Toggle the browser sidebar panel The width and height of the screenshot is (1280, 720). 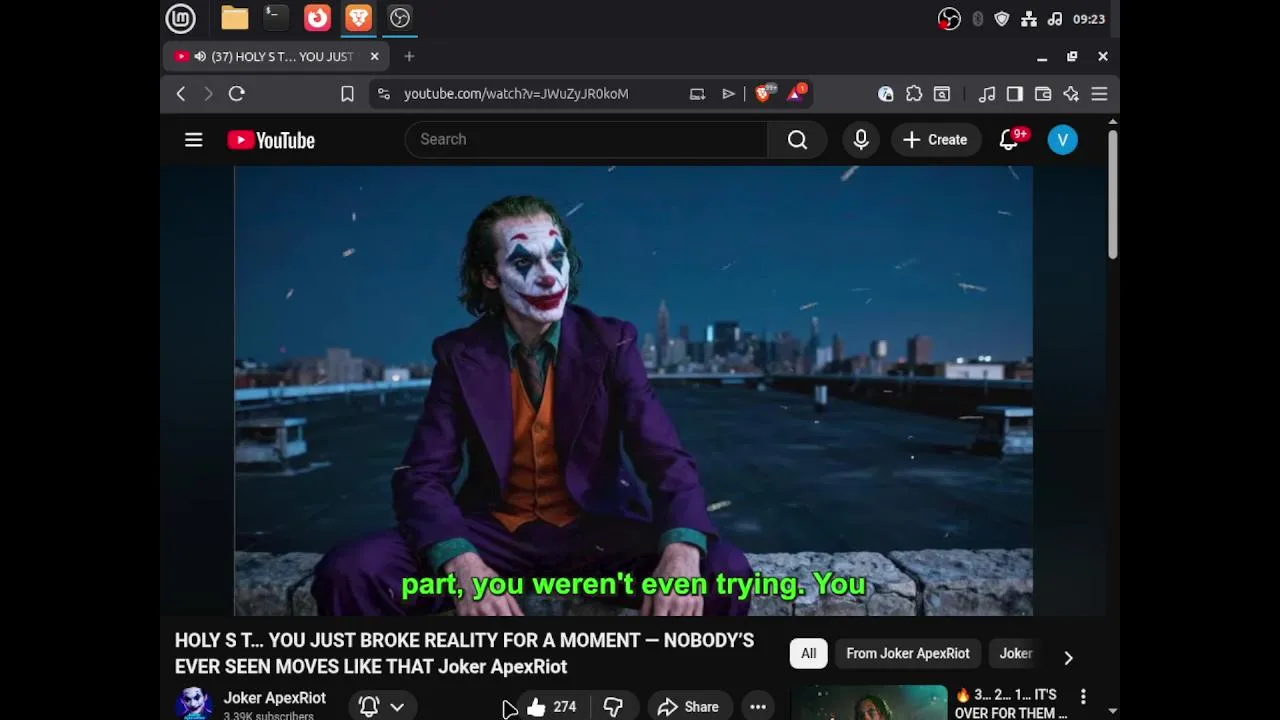[1015, 94]
